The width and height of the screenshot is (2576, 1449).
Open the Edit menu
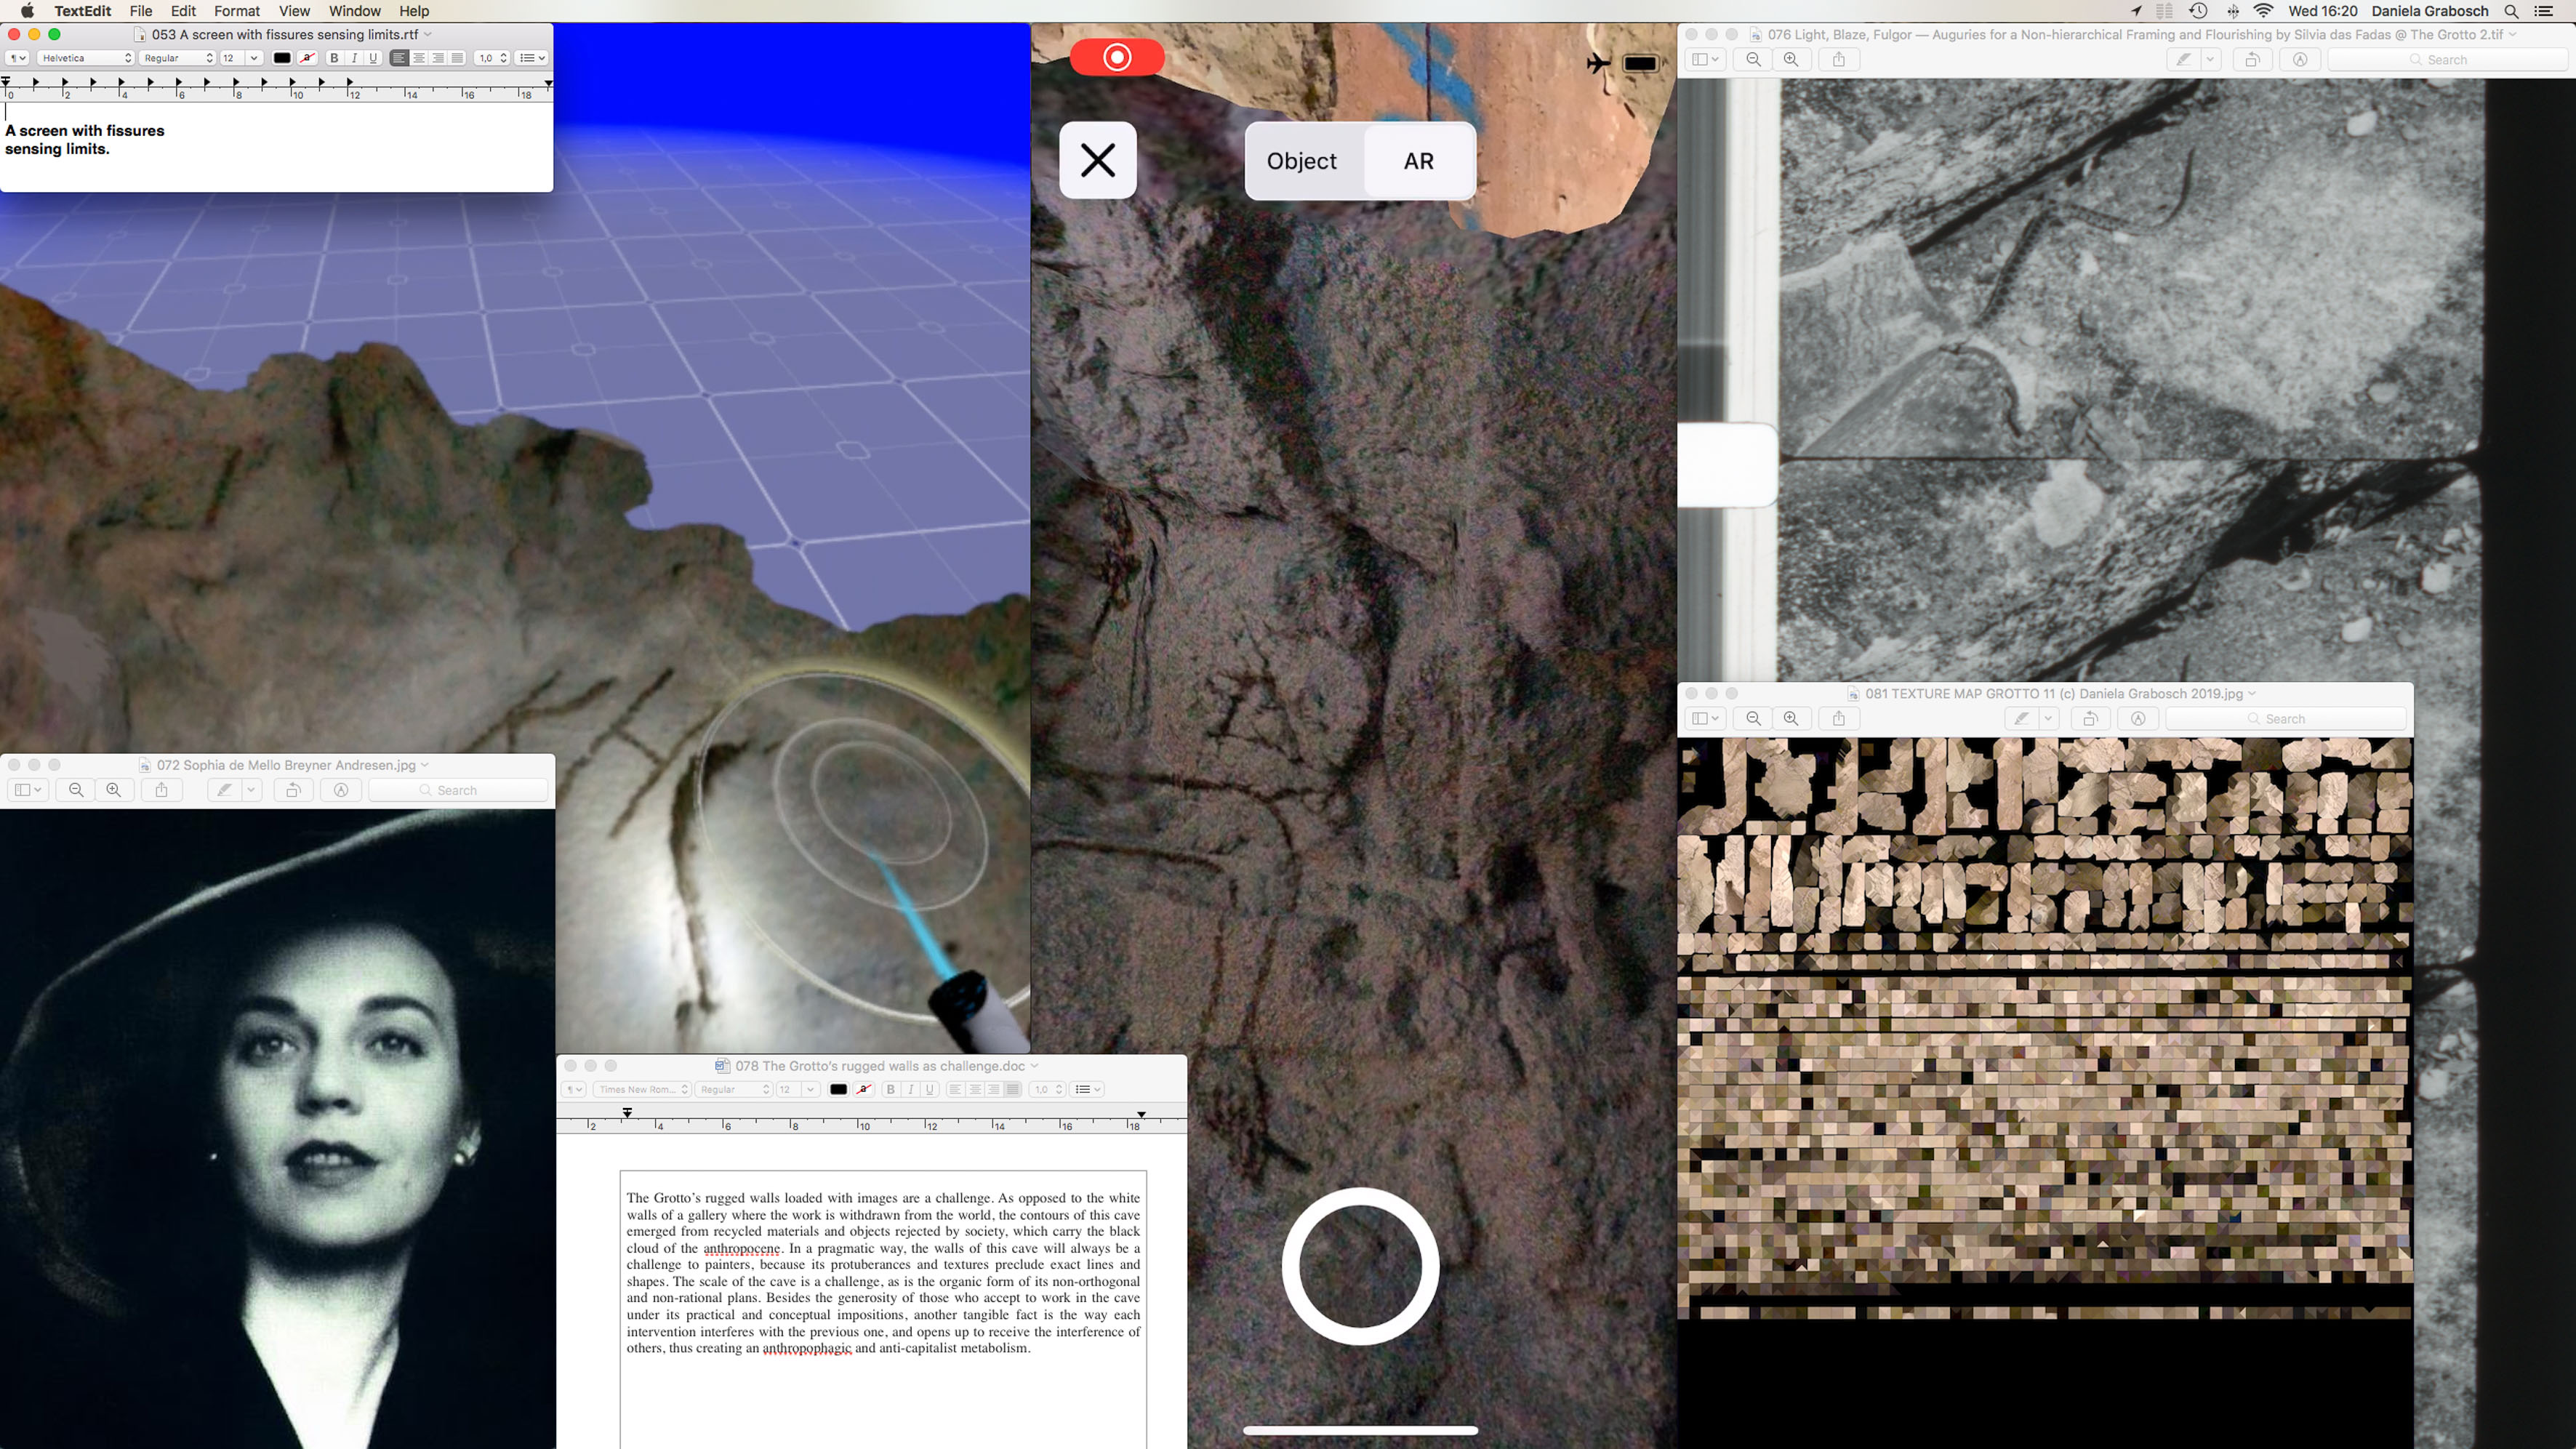[x=183, y=11]
